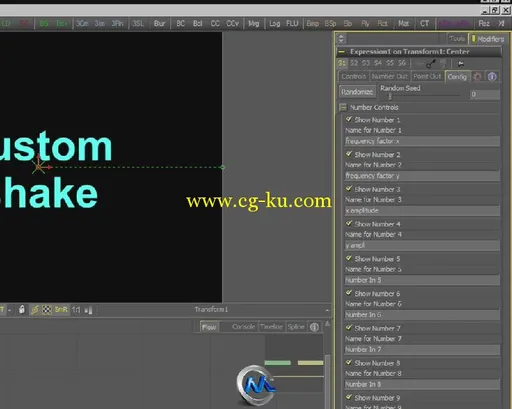Toggle viewer lock icon
The width and height of the screenshot is (512, 409).
point(22,310)
